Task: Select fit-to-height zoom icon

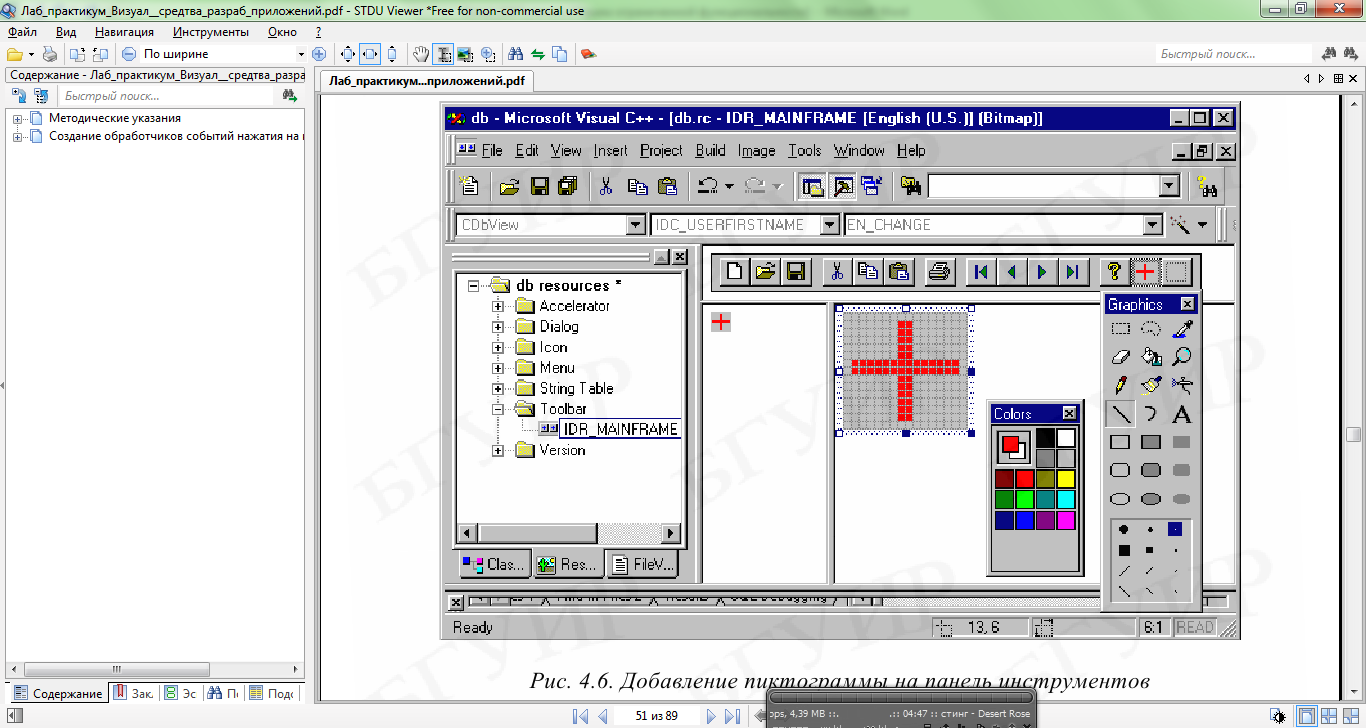Action: click(392, 54)
